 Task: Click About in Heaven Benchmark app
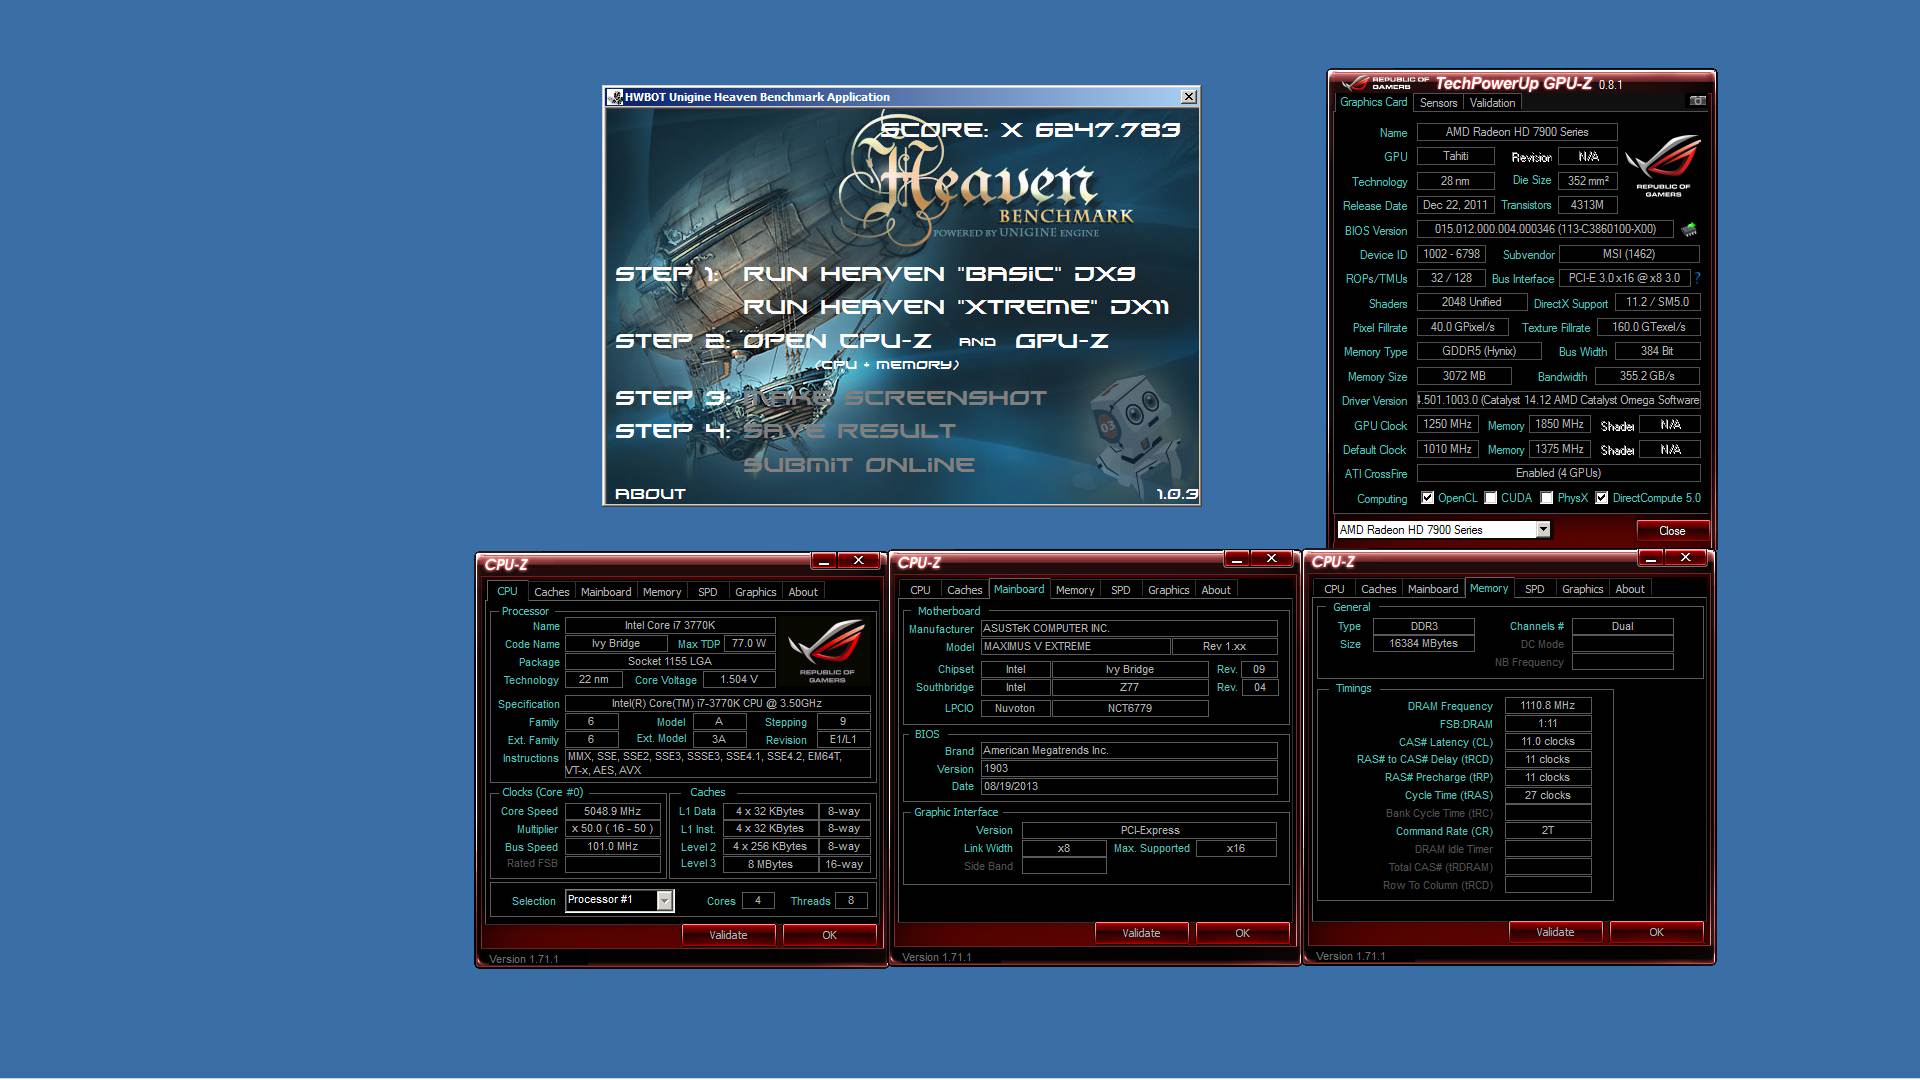(x=650, y=494)
